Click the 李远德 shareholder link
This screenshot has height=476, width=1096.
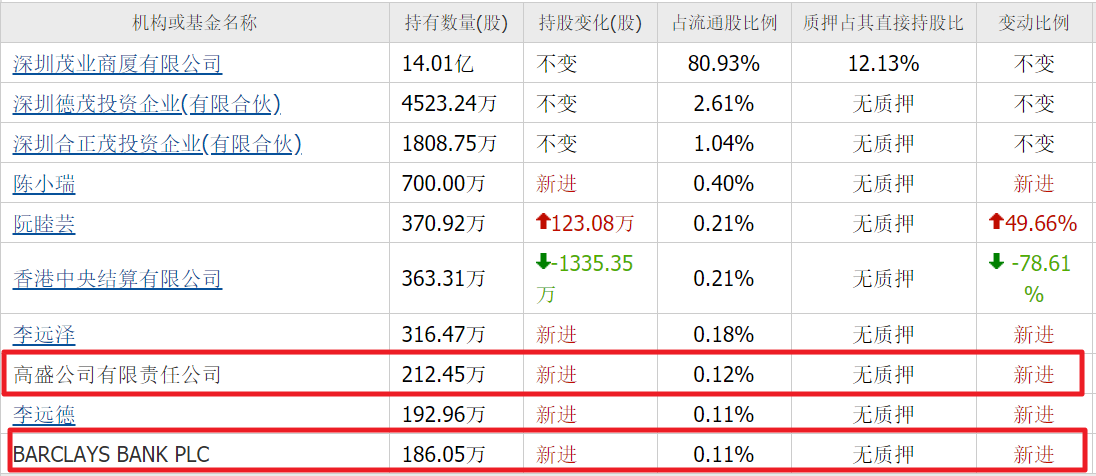[44, 415]
